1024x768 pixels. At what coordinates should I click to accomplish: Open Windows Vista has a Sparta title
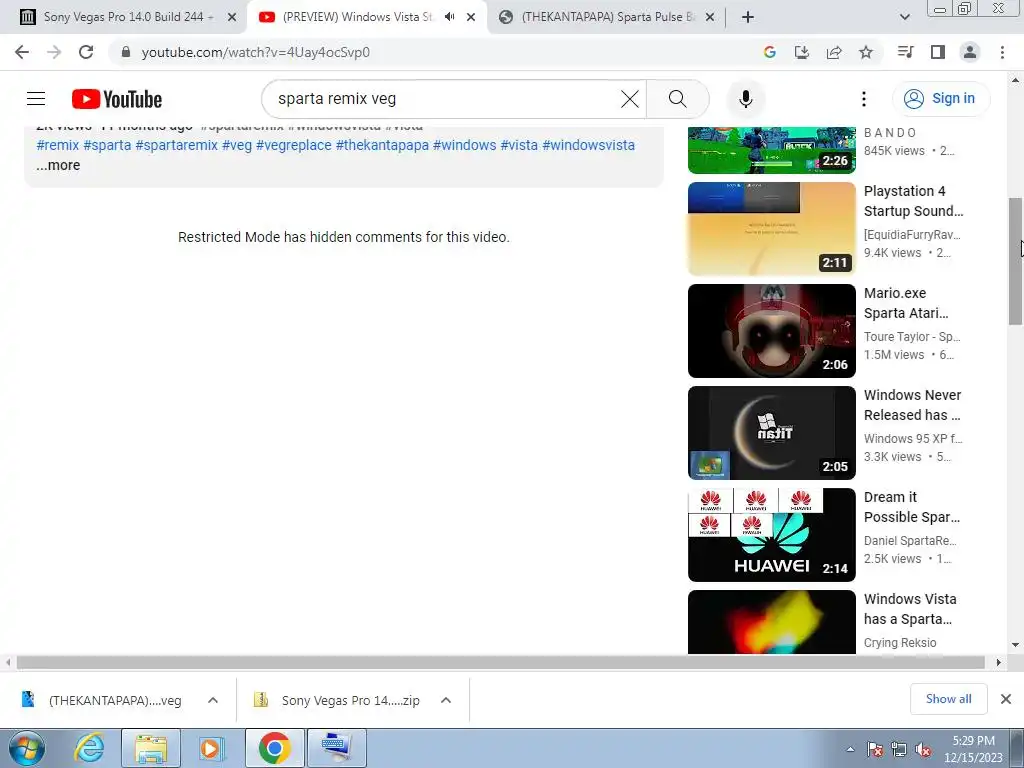coord(911,609)
